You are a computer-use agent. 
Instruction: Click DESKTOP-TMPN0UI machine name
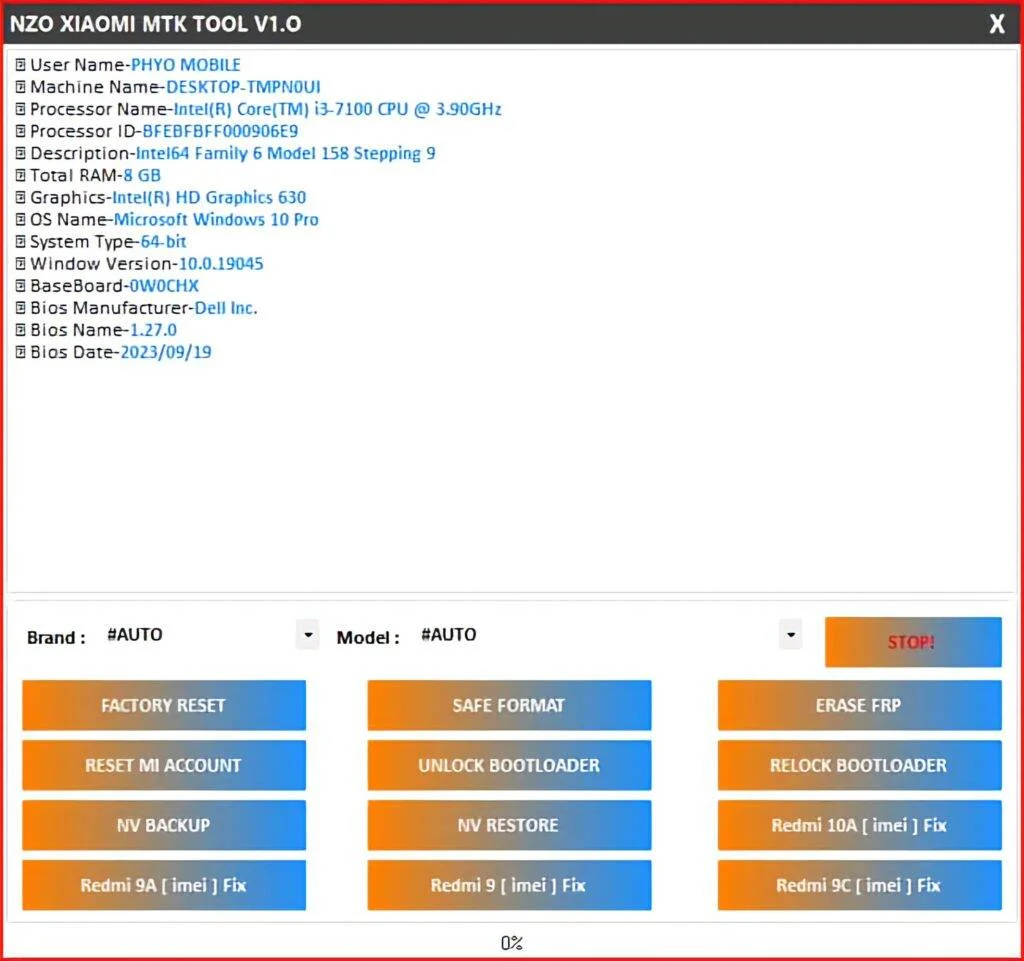point(243,87)
